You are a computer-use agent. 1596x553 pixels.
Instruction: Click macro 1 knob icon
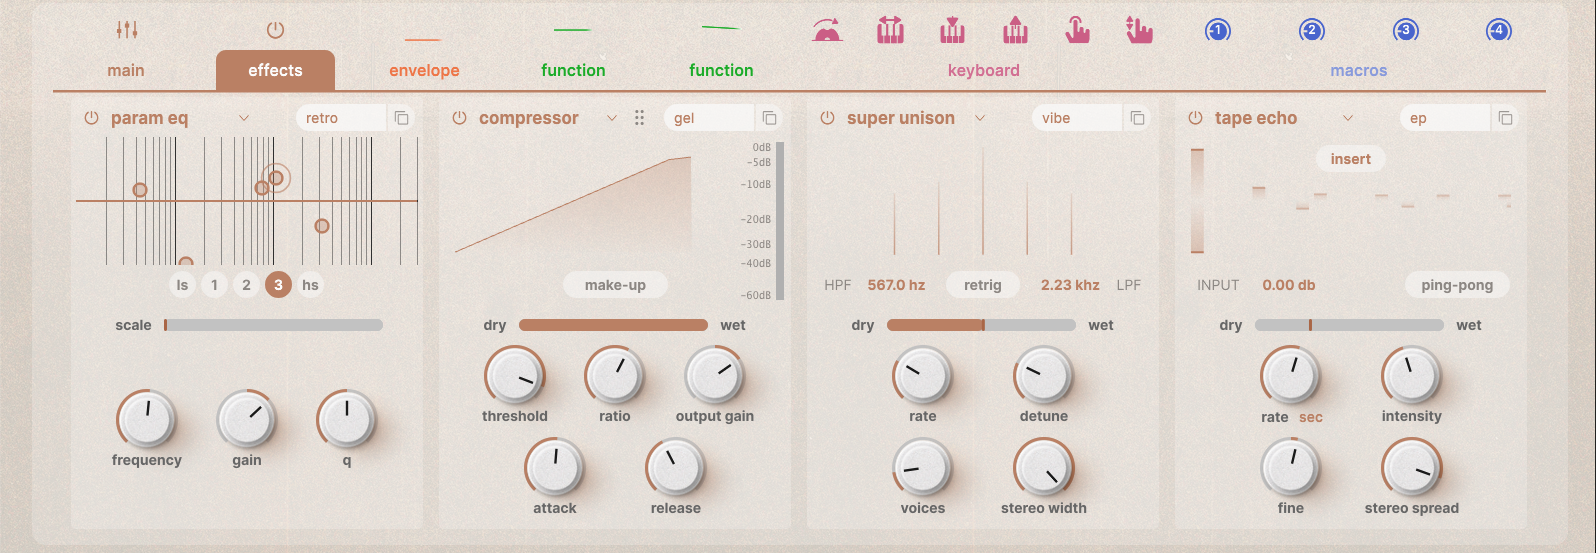point(1217,31)
